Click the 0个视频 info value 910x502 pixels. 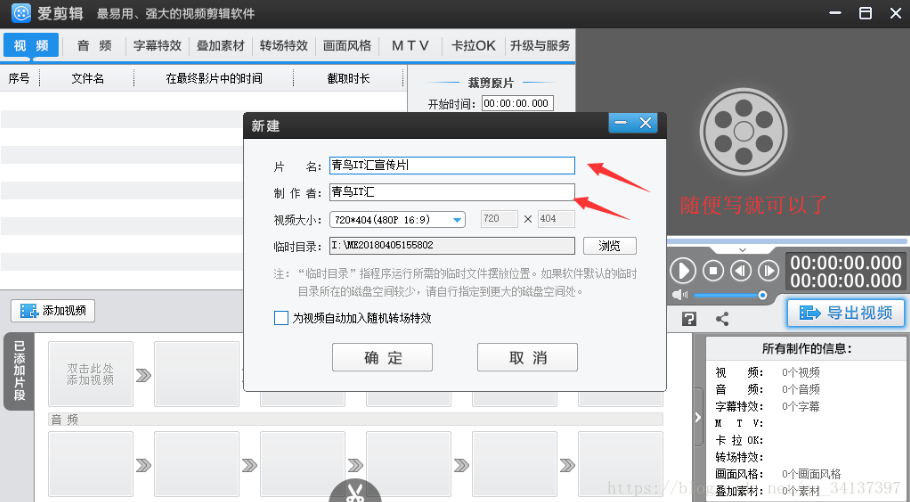801,373
